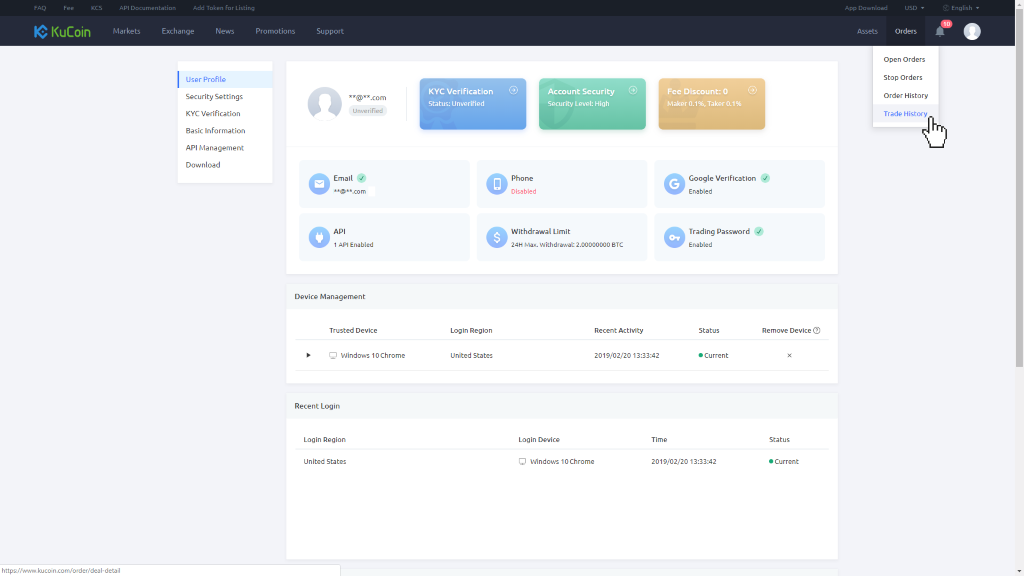1024x576 pixels.
Task: Open the English language dropdown
Action: click(961, 8)
